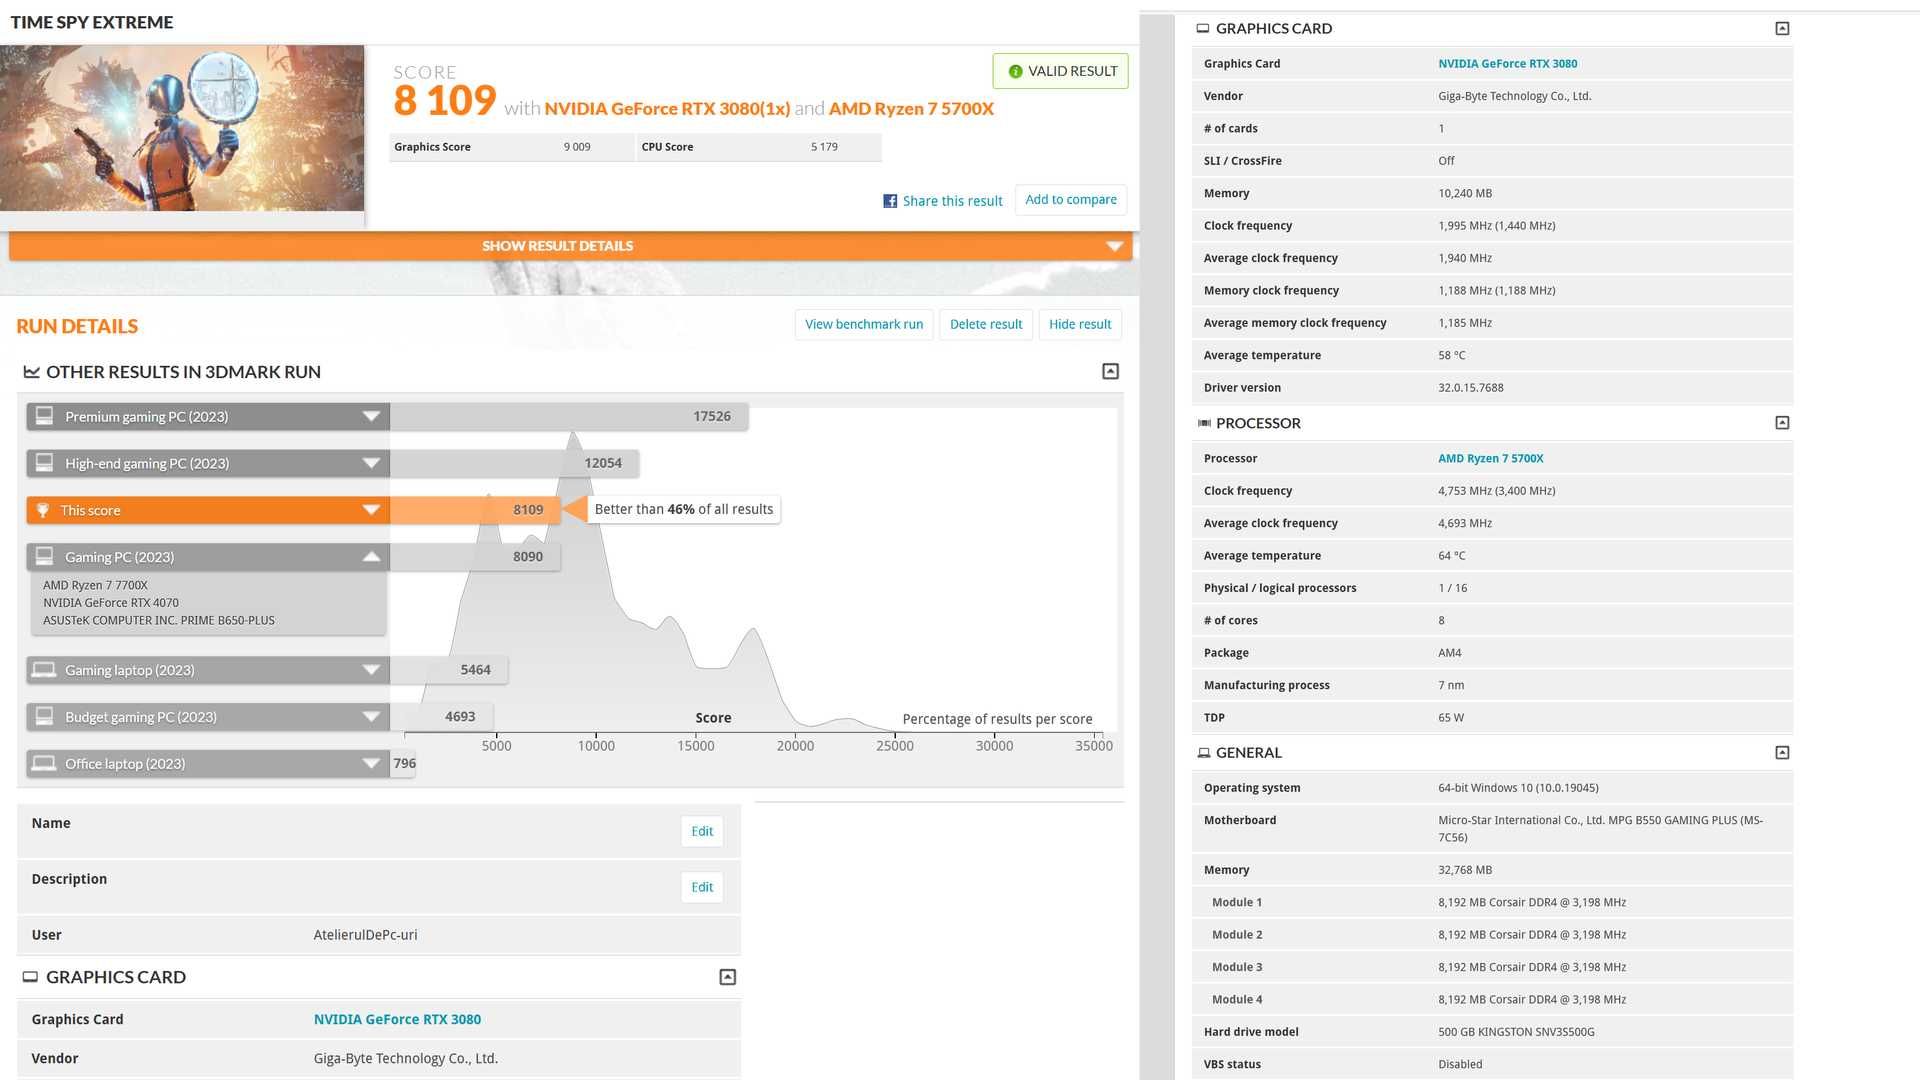This screenshot has height=1080, width=1920.
Task: Click the Graphics Score 9 009 value
Action: click(x=576, y=147)
